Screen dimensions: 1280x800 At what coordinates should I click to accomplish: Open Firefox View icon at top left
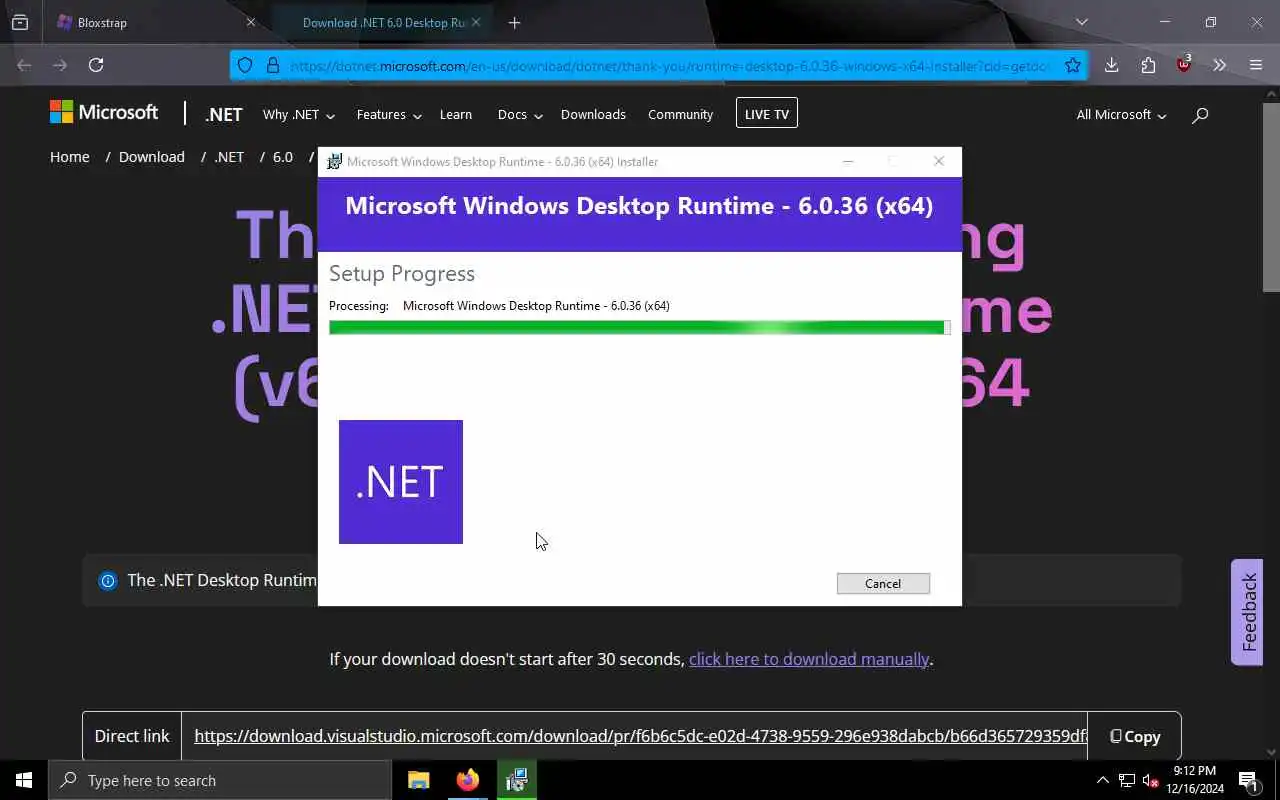tap(20, 22)
